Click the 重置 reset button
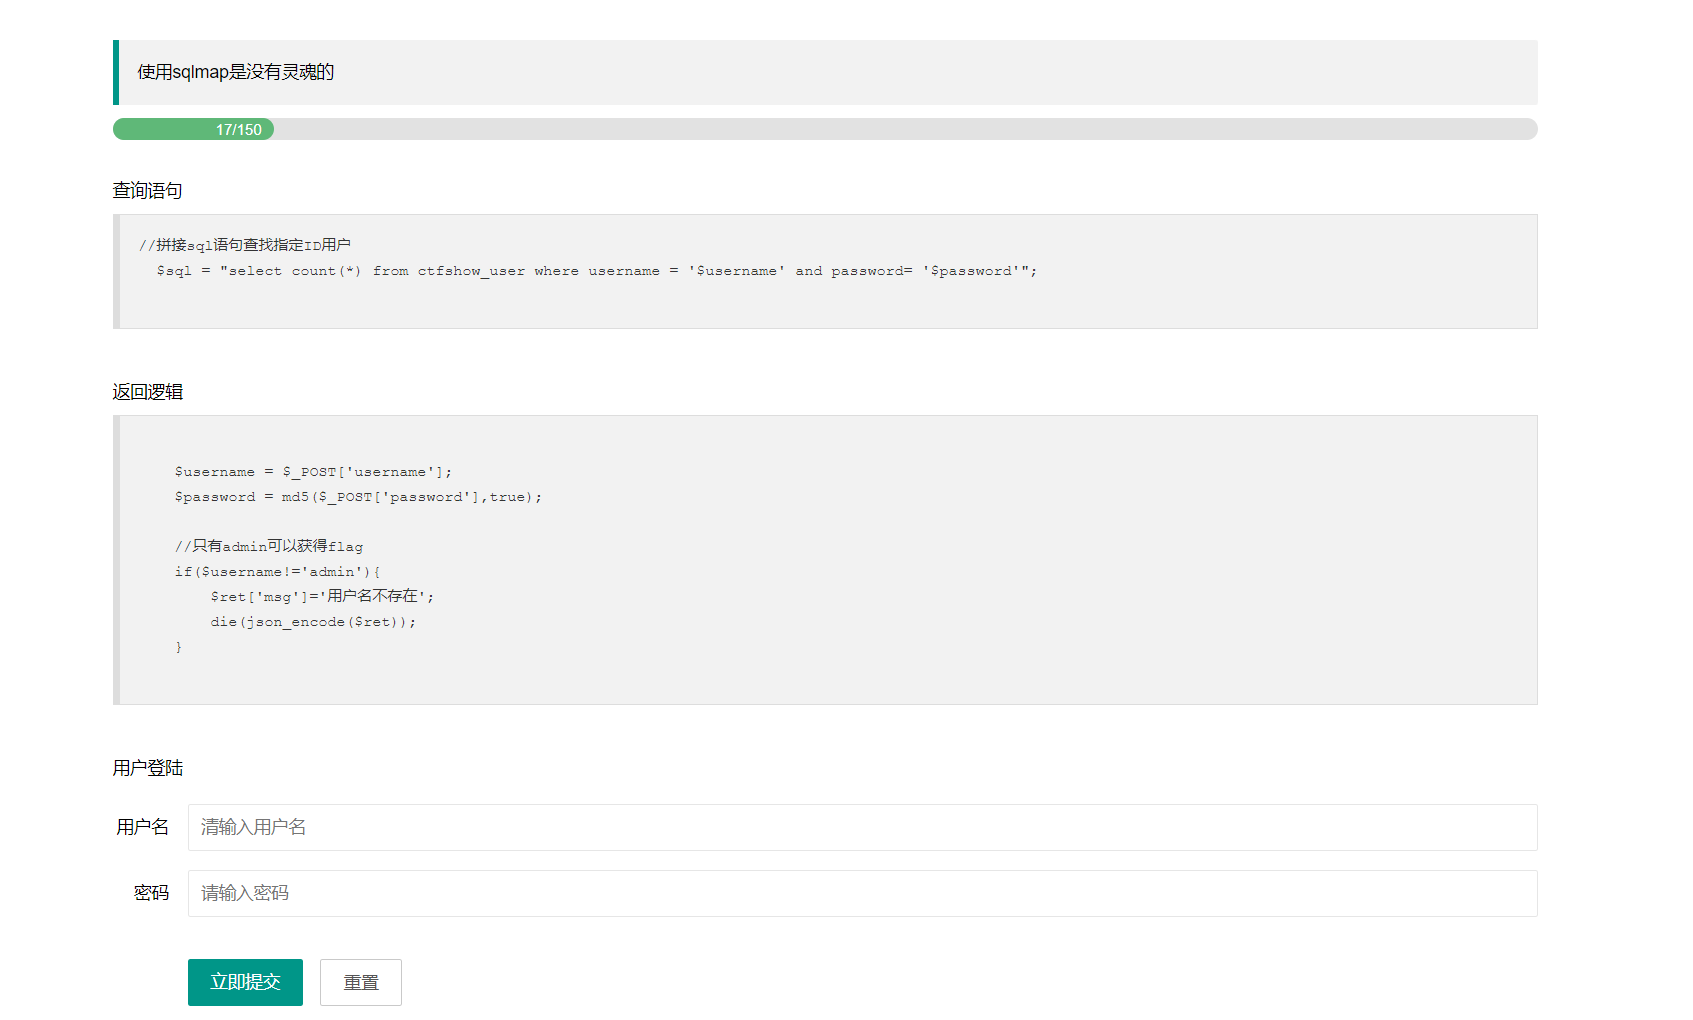 [361, 982]
